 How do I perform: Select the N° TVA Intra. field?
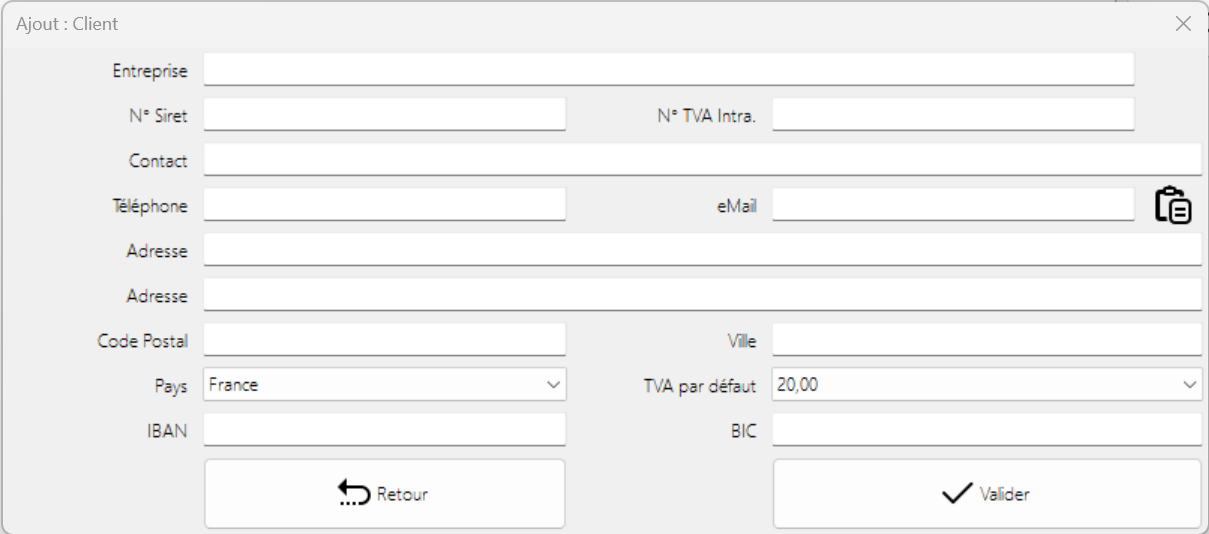(x=953, y=115)
